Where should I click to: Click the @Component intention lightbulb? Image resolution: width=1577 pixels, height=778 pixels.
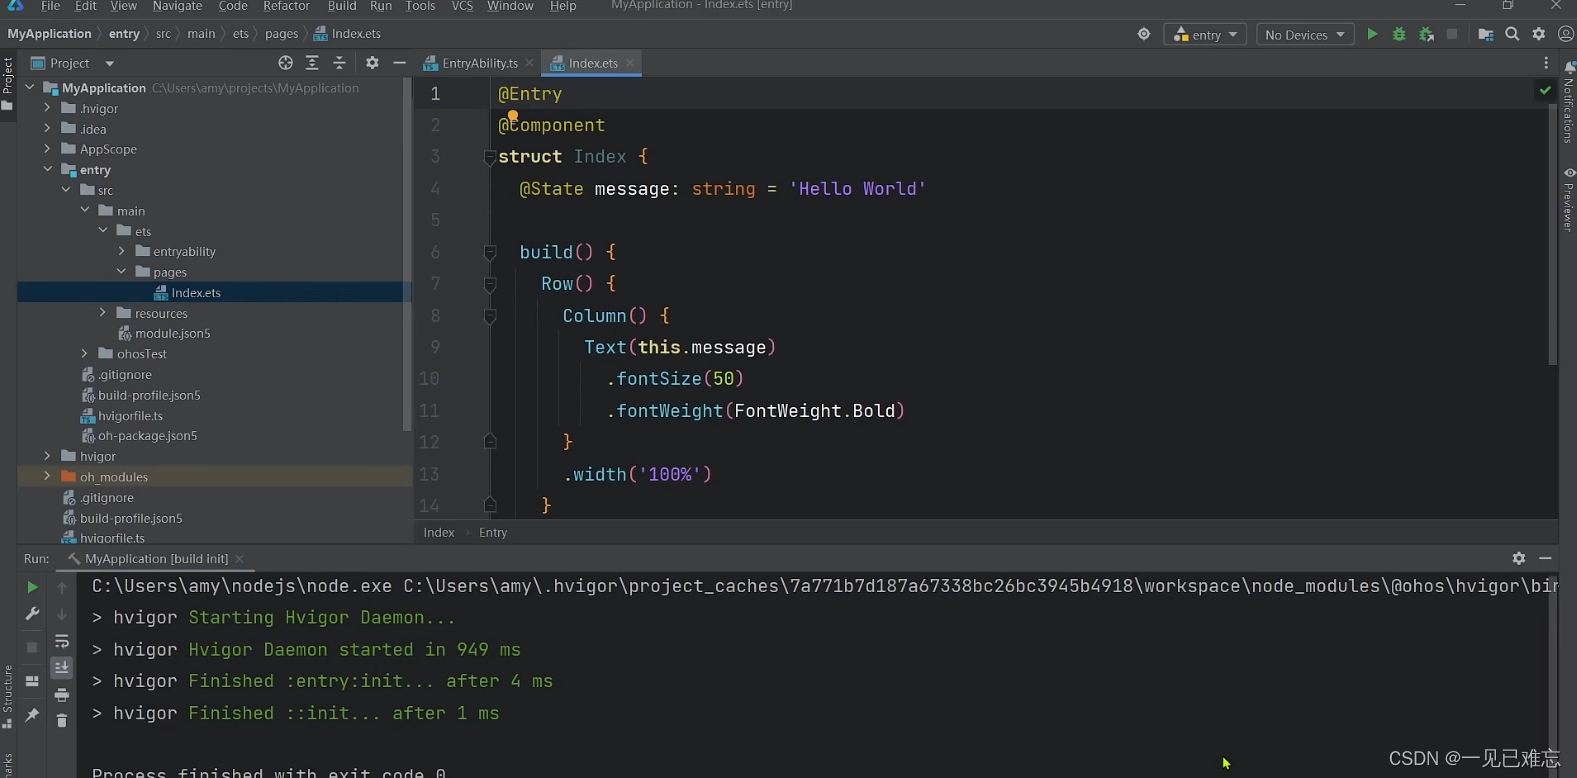512,116
